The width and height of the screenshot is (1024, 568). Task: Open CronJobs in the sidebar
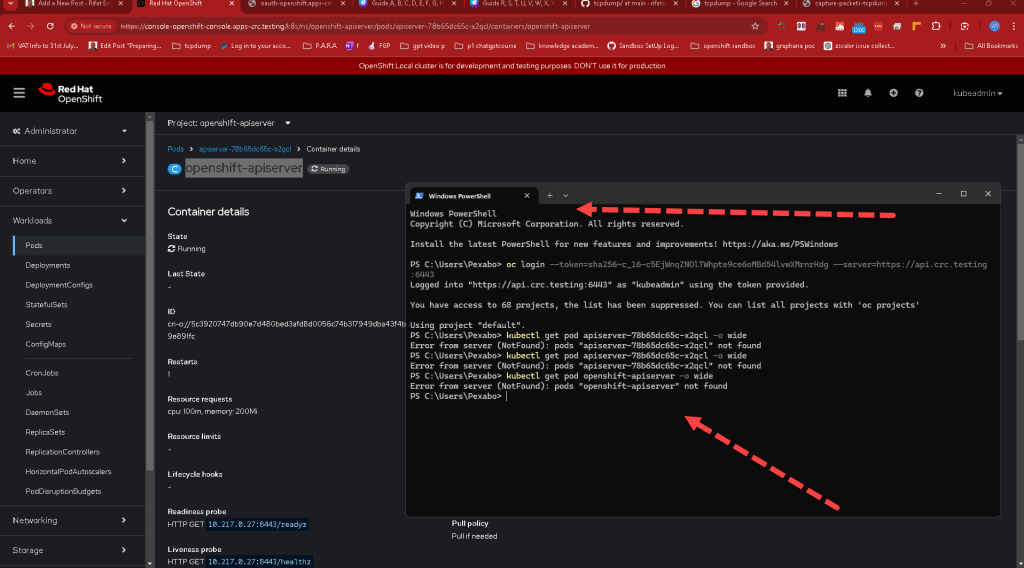[42, 373]
